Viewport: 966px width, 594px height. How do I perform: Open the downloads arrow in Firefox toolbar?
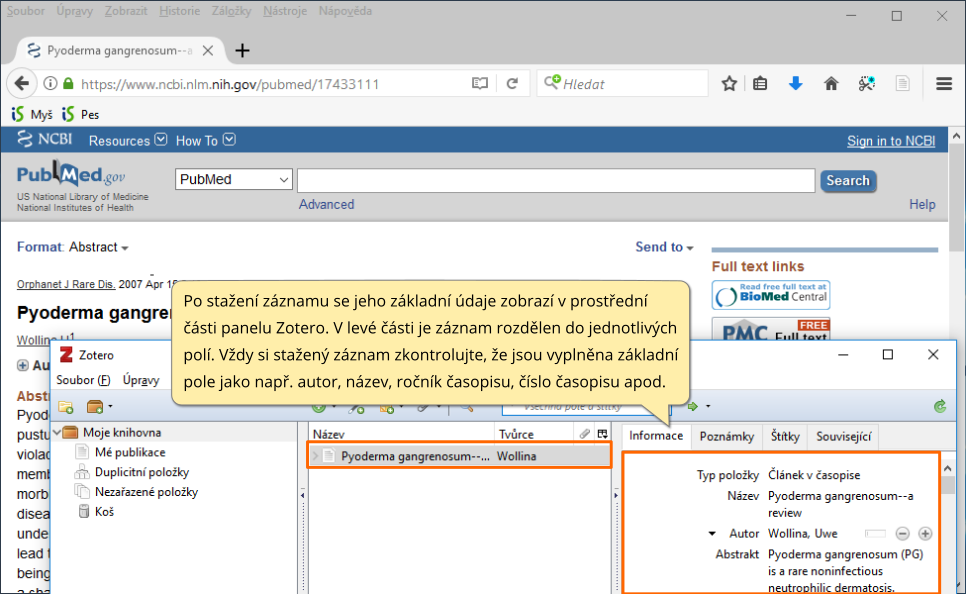pyautogui.click(x=795, y=84)
